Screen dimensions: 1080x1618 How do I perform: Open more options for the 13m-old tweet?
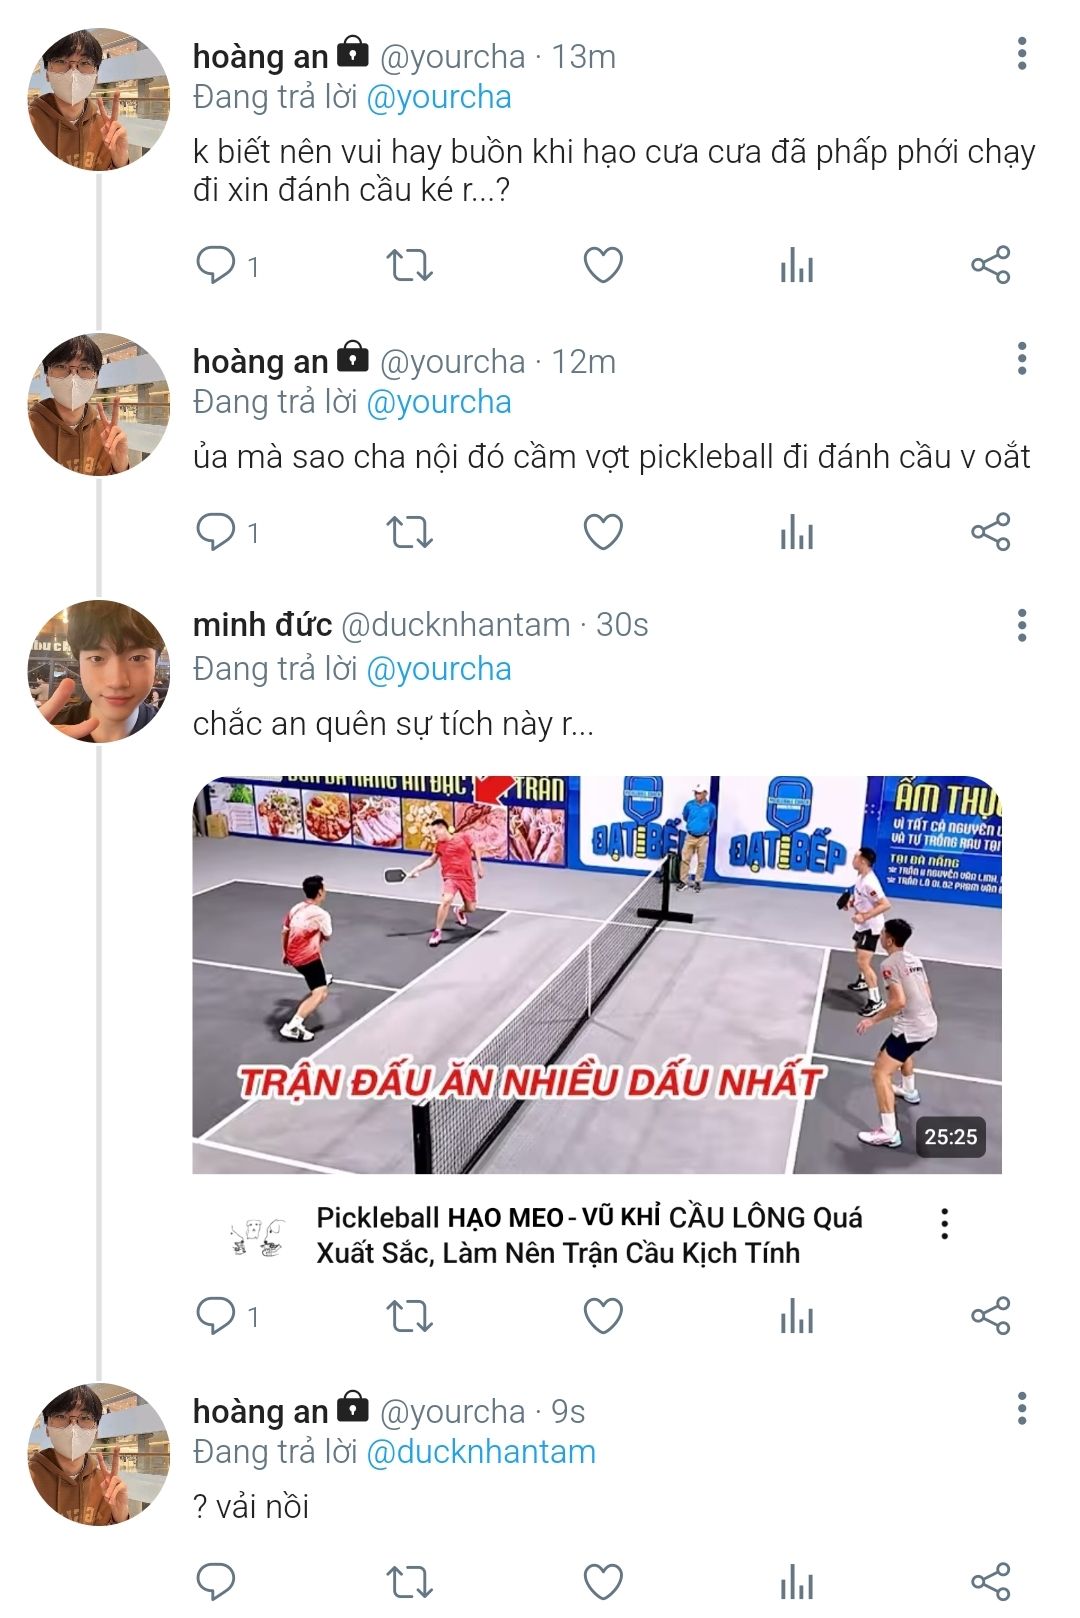[x=1021, y=54]
